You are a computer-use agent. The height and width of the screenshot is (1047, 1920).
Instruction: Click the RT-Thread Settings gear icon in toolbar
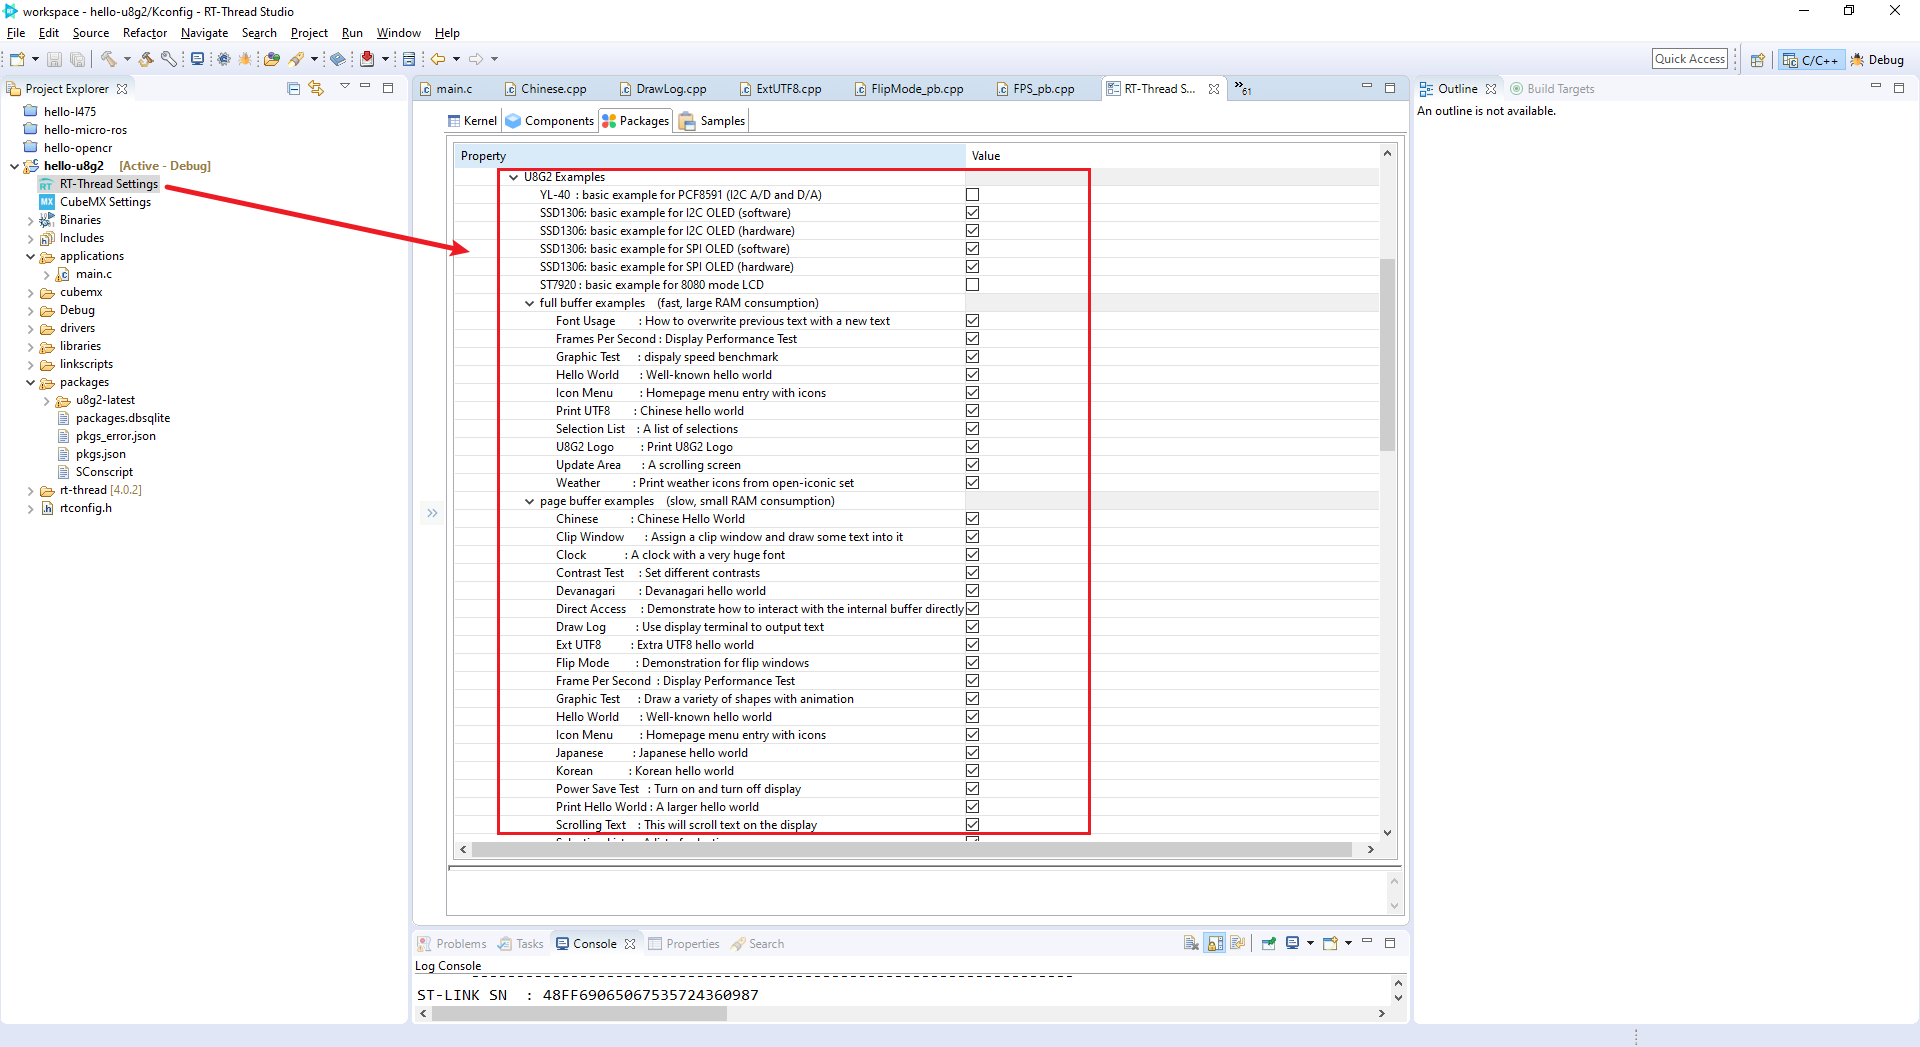(223, 60)
